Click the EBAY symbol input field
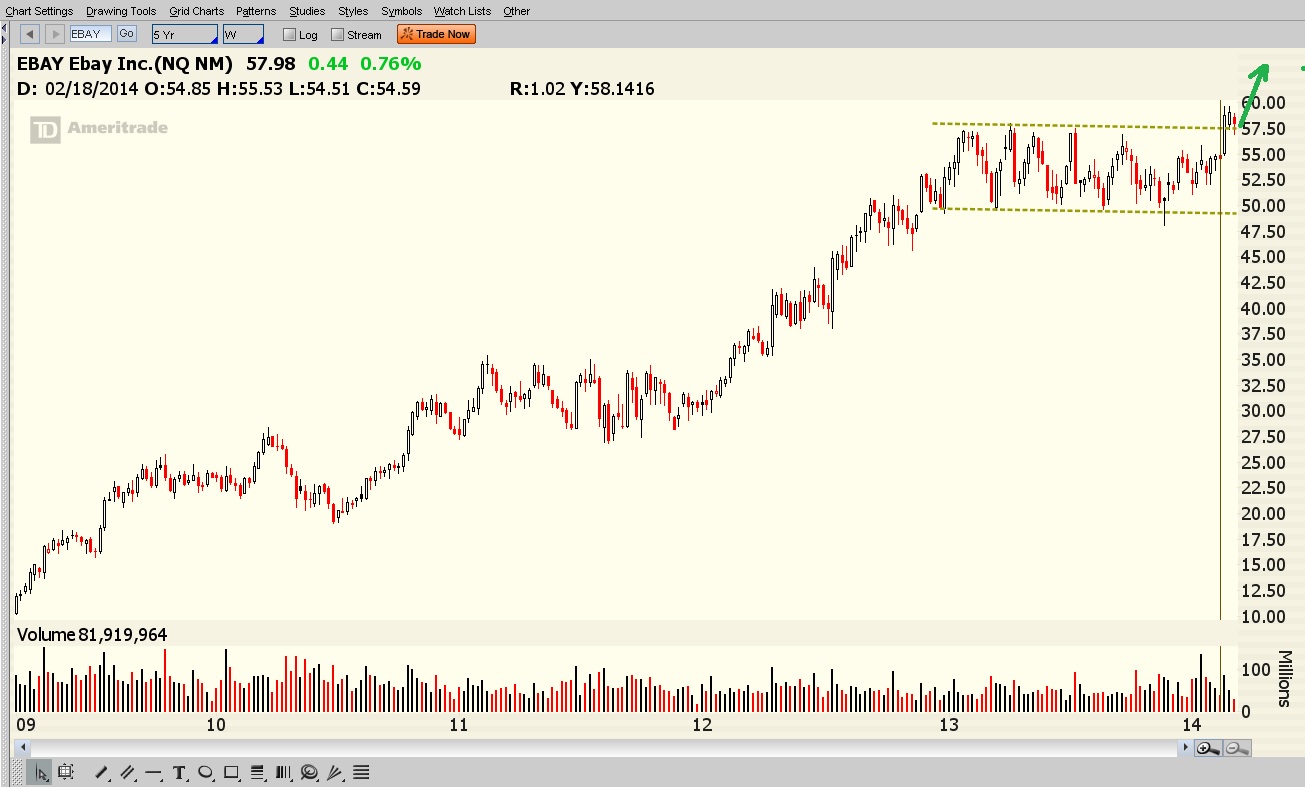 pyautogui.click(x=90, y=34)
